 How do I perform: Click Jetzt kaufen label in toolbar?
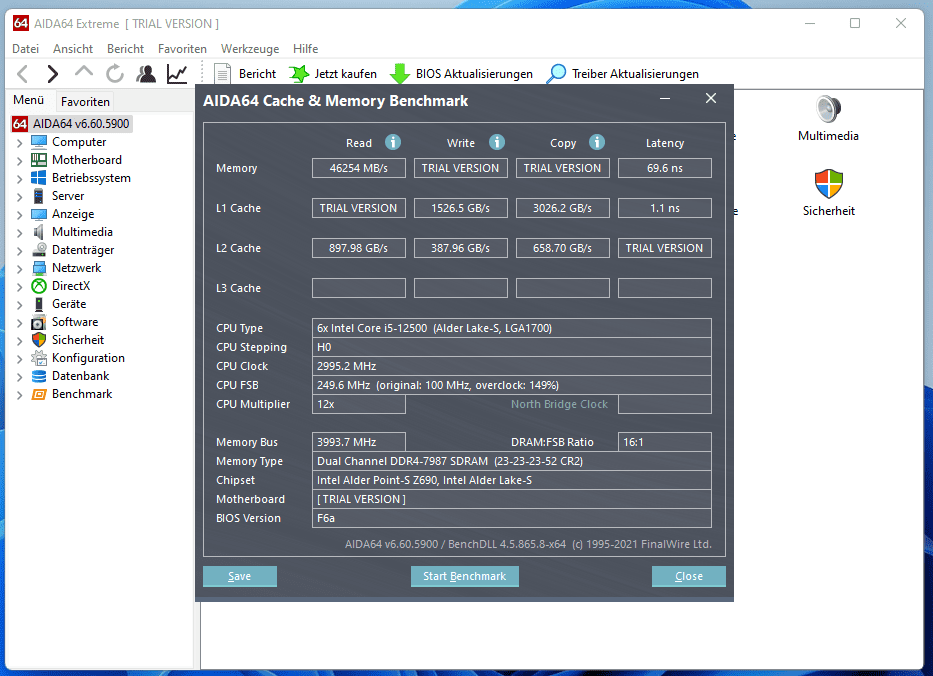point(345,74)
